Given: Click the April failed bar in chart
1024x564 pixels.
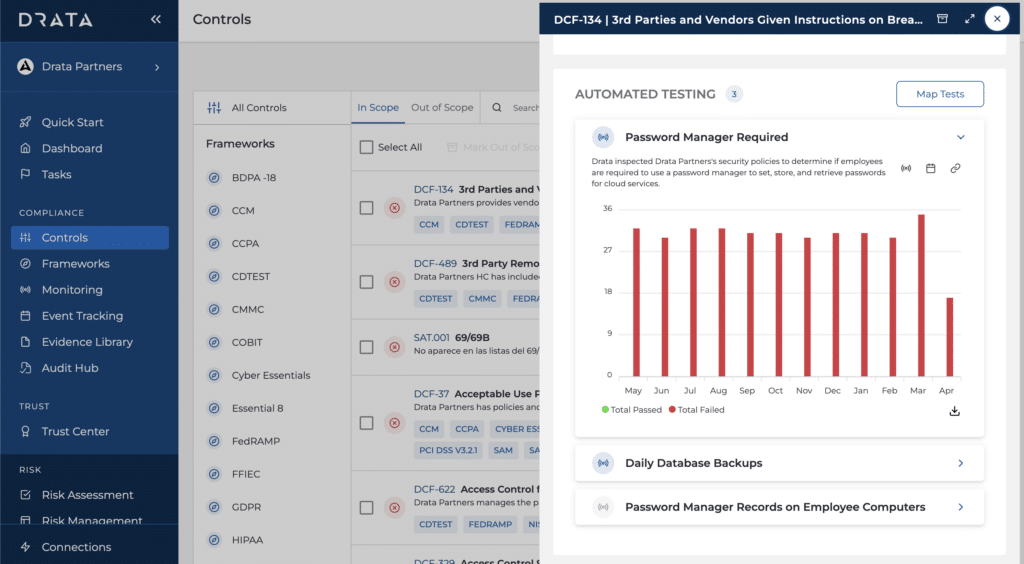Looking at the screenshot, I should click(x=950, y=337).
